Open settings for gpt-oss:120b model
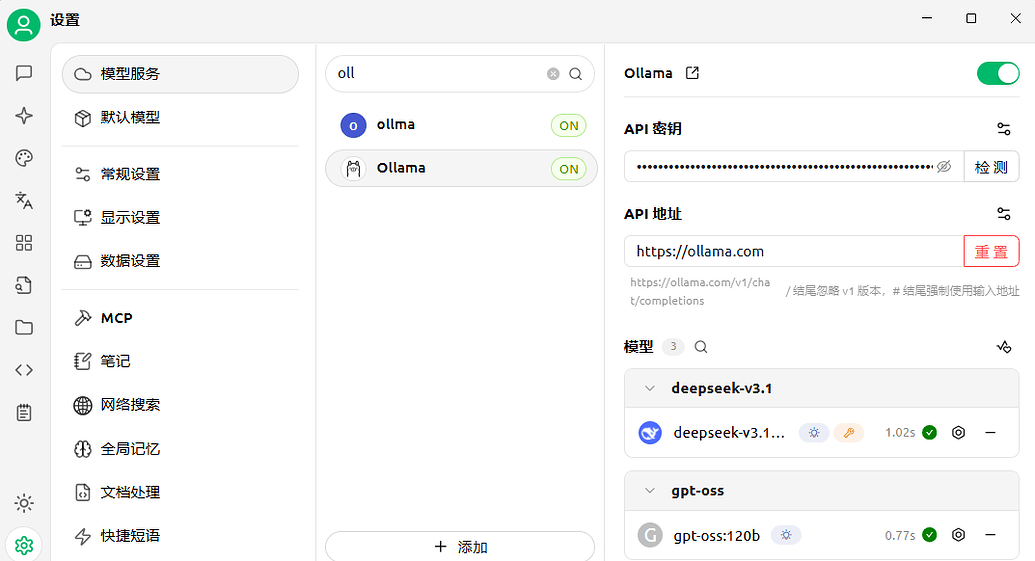1035x561 pixels. click(x=958, y=535)
